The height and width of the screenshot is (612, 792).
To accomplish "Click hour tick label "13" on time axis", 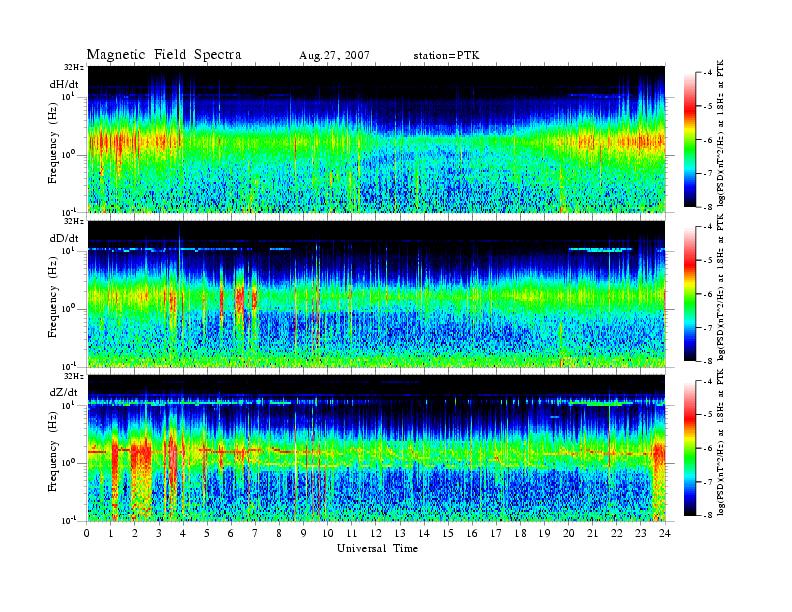I will click(400, 533).
